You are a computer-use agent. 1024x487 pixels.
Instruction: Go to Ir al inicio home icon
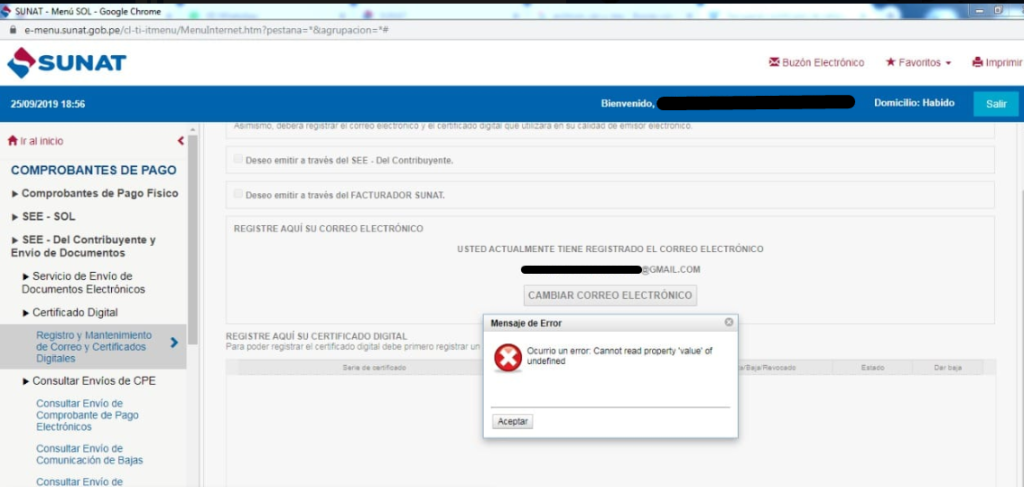[12, 141]
